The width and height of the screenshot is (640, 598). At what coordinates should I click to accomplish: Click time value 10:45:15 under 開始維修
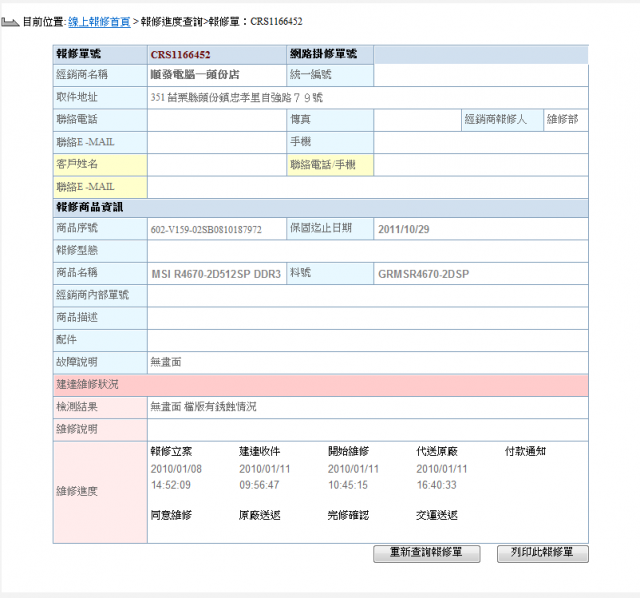348,485
